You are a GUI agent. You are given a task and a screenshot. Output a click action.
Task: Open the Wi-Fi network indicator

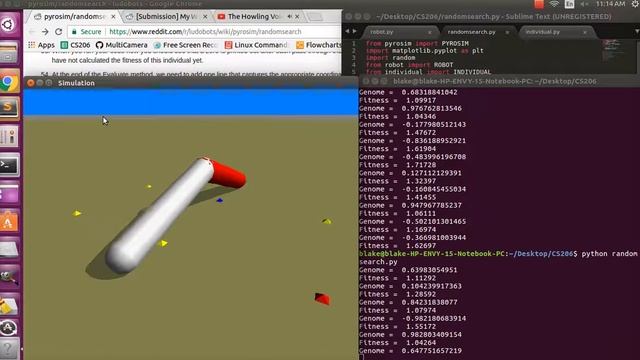554,4
